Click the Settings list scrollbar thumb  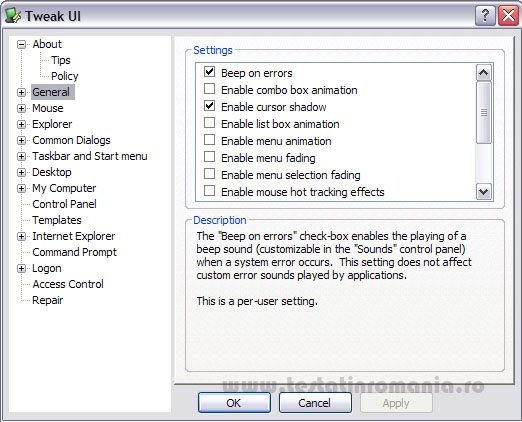tap(484, 113)
